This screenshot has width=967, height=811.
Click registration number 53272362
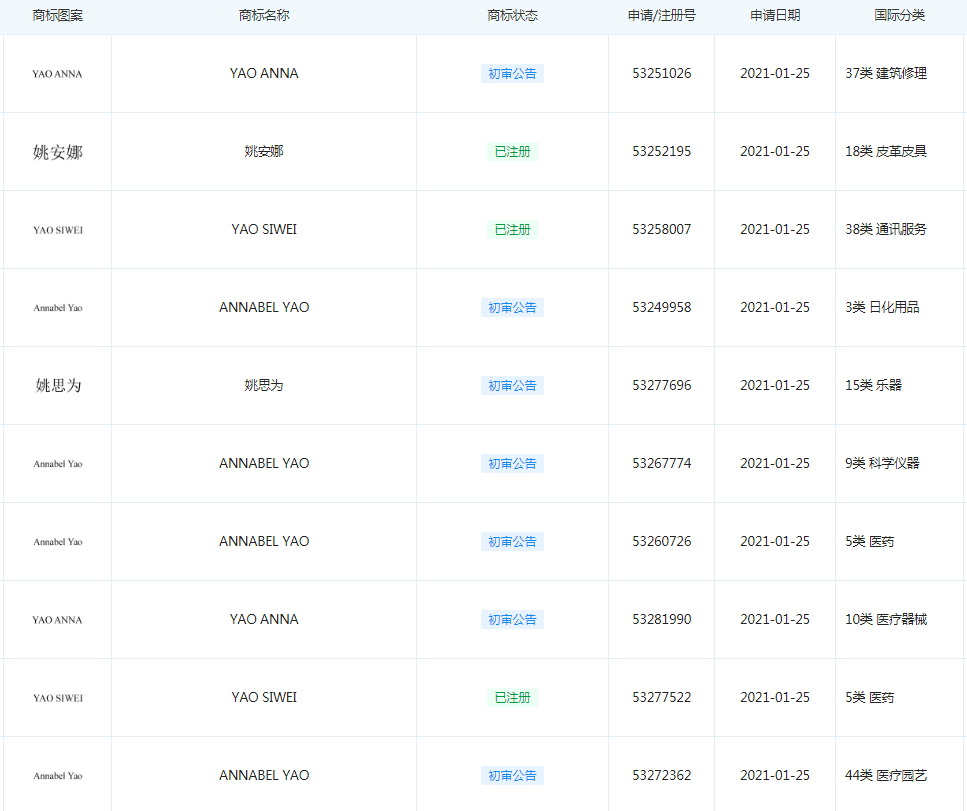662,775
